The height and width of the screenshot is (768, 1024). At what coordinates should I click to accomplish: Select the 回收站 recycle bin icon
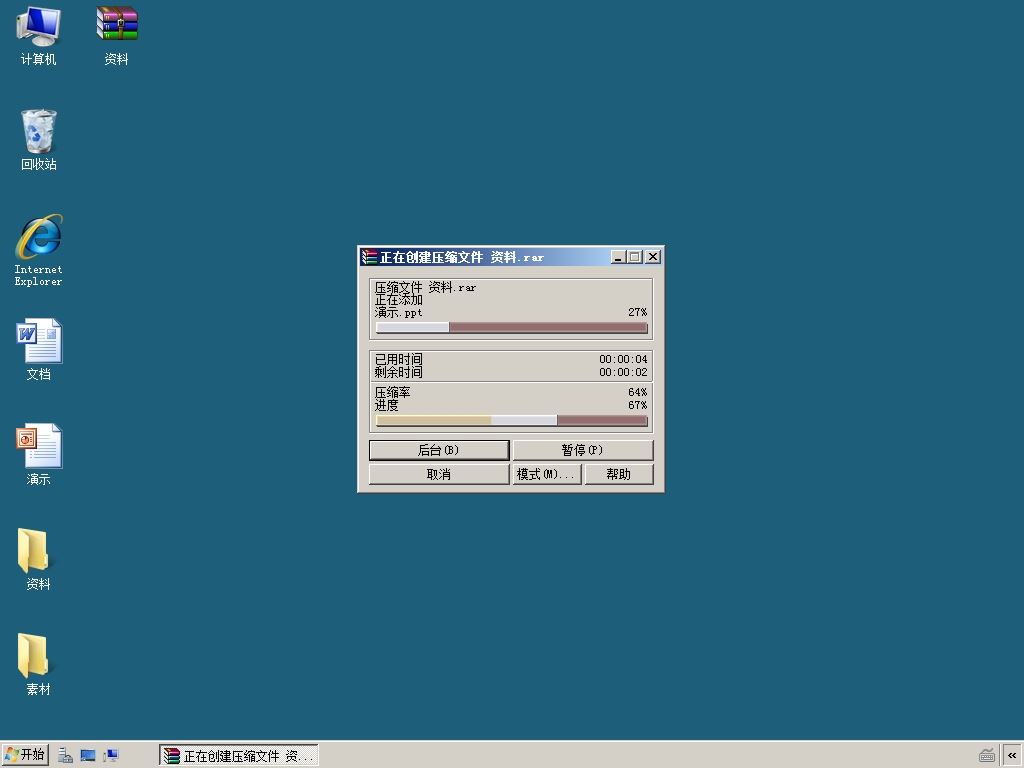coord(38,141)
